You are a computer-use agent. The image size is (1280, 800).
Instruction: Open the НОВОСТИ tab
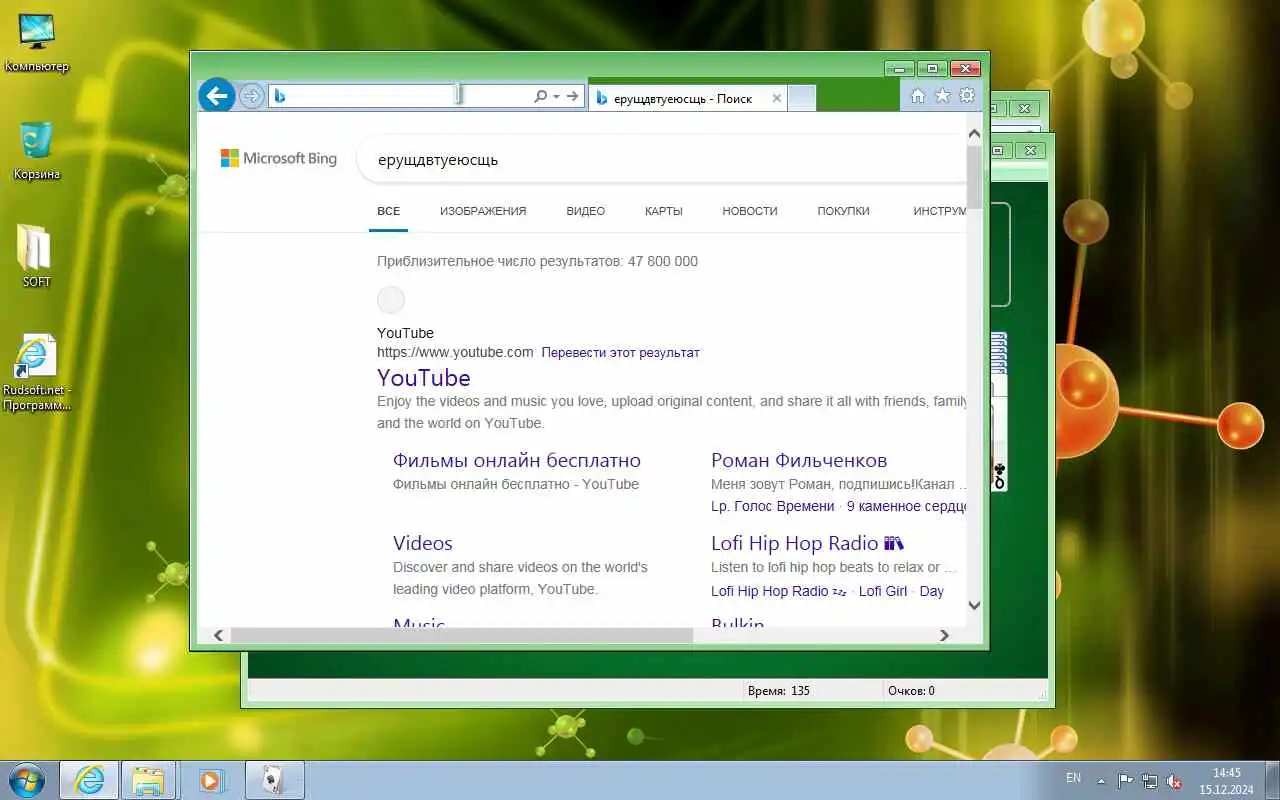[750, 211]
